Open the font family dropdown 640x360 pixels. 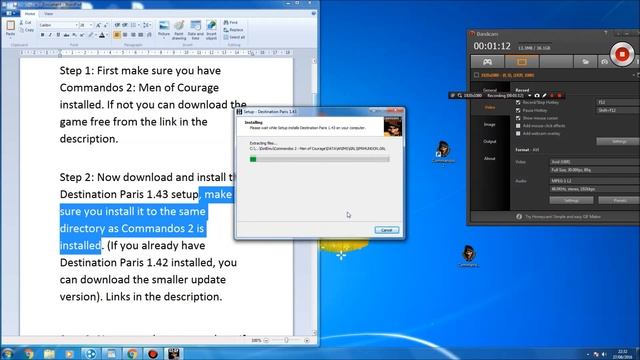pos(76,25)
